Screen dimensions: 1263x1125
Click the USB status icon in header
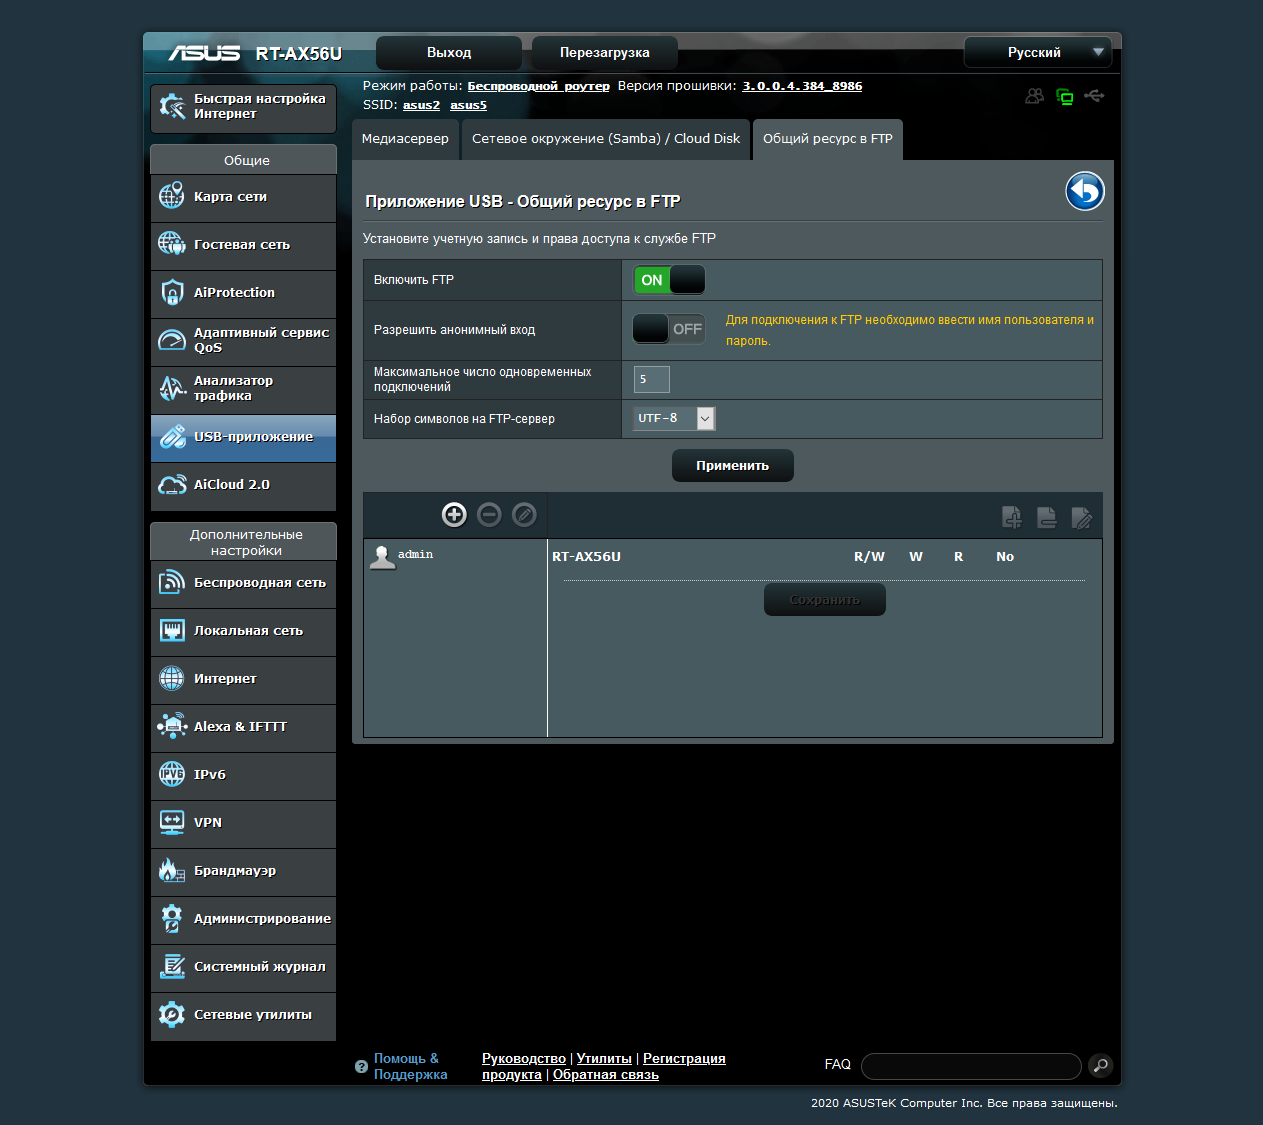tap(1094, 96)
